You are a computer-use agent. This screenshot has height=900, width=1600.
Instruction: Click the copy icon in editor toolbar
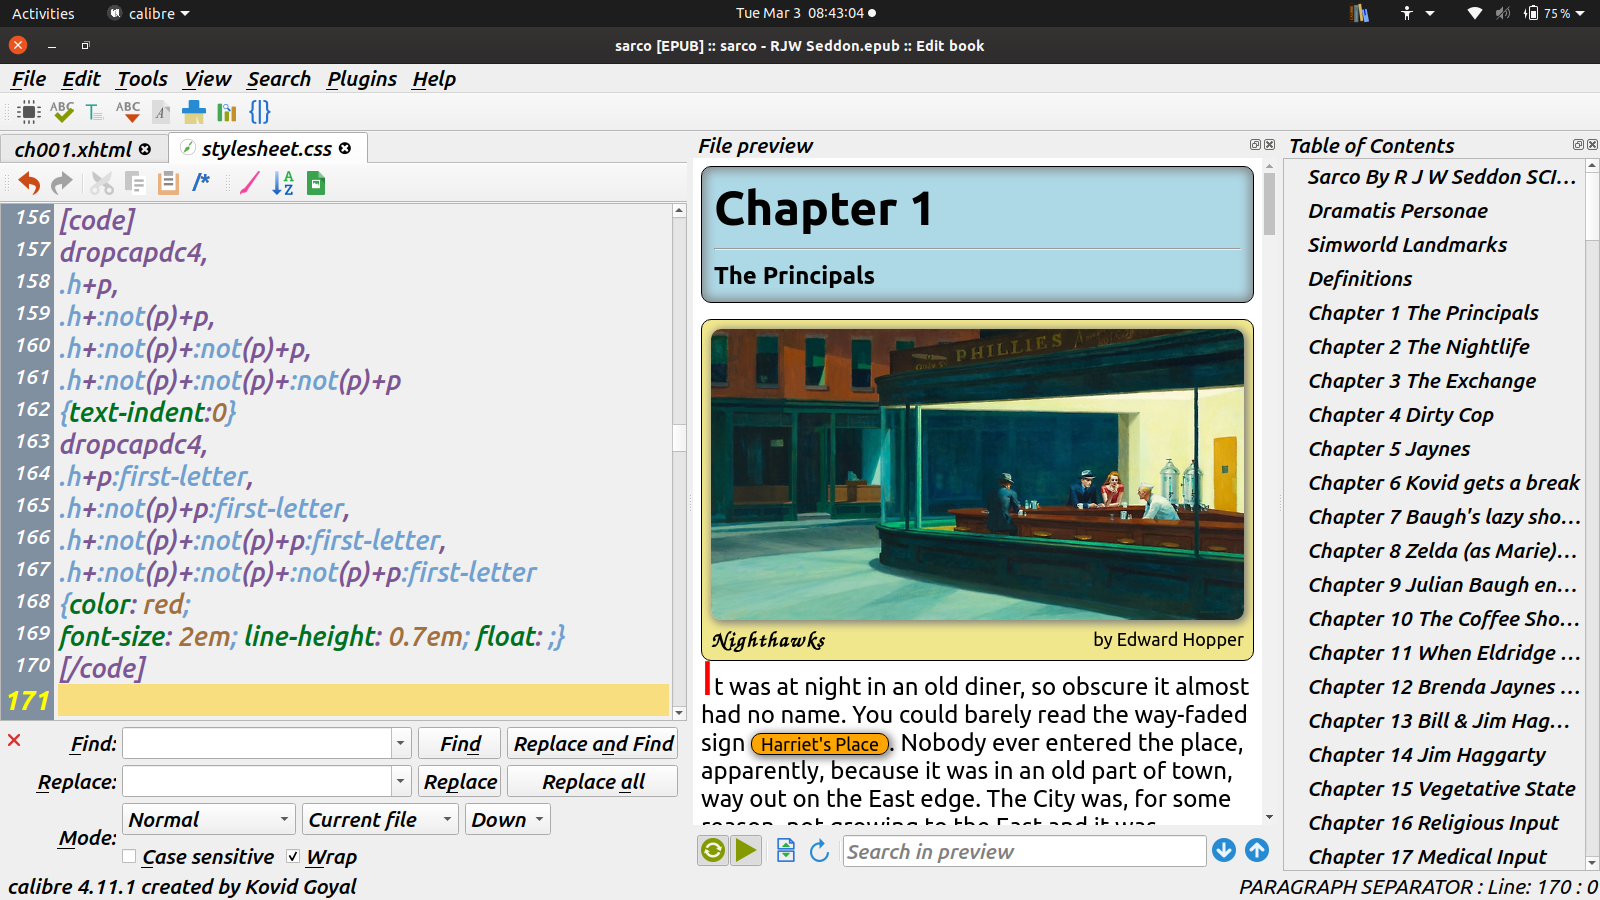[135, 183]
